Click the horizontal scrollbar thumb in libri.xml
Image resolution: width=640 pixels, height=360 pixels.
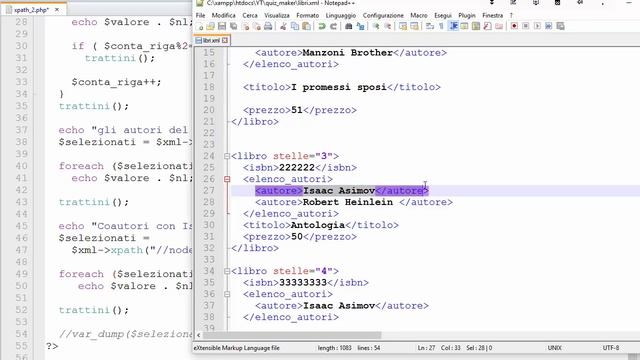(x=292, y=335)
